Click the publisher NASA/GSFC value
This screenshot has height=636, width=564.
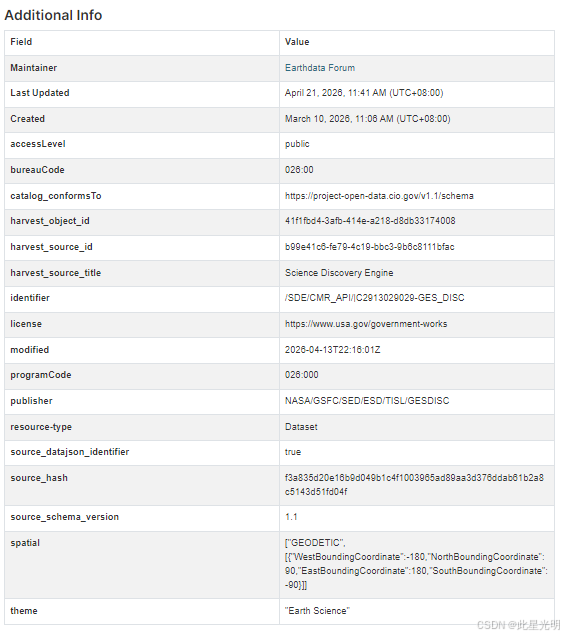pos(367,401)
